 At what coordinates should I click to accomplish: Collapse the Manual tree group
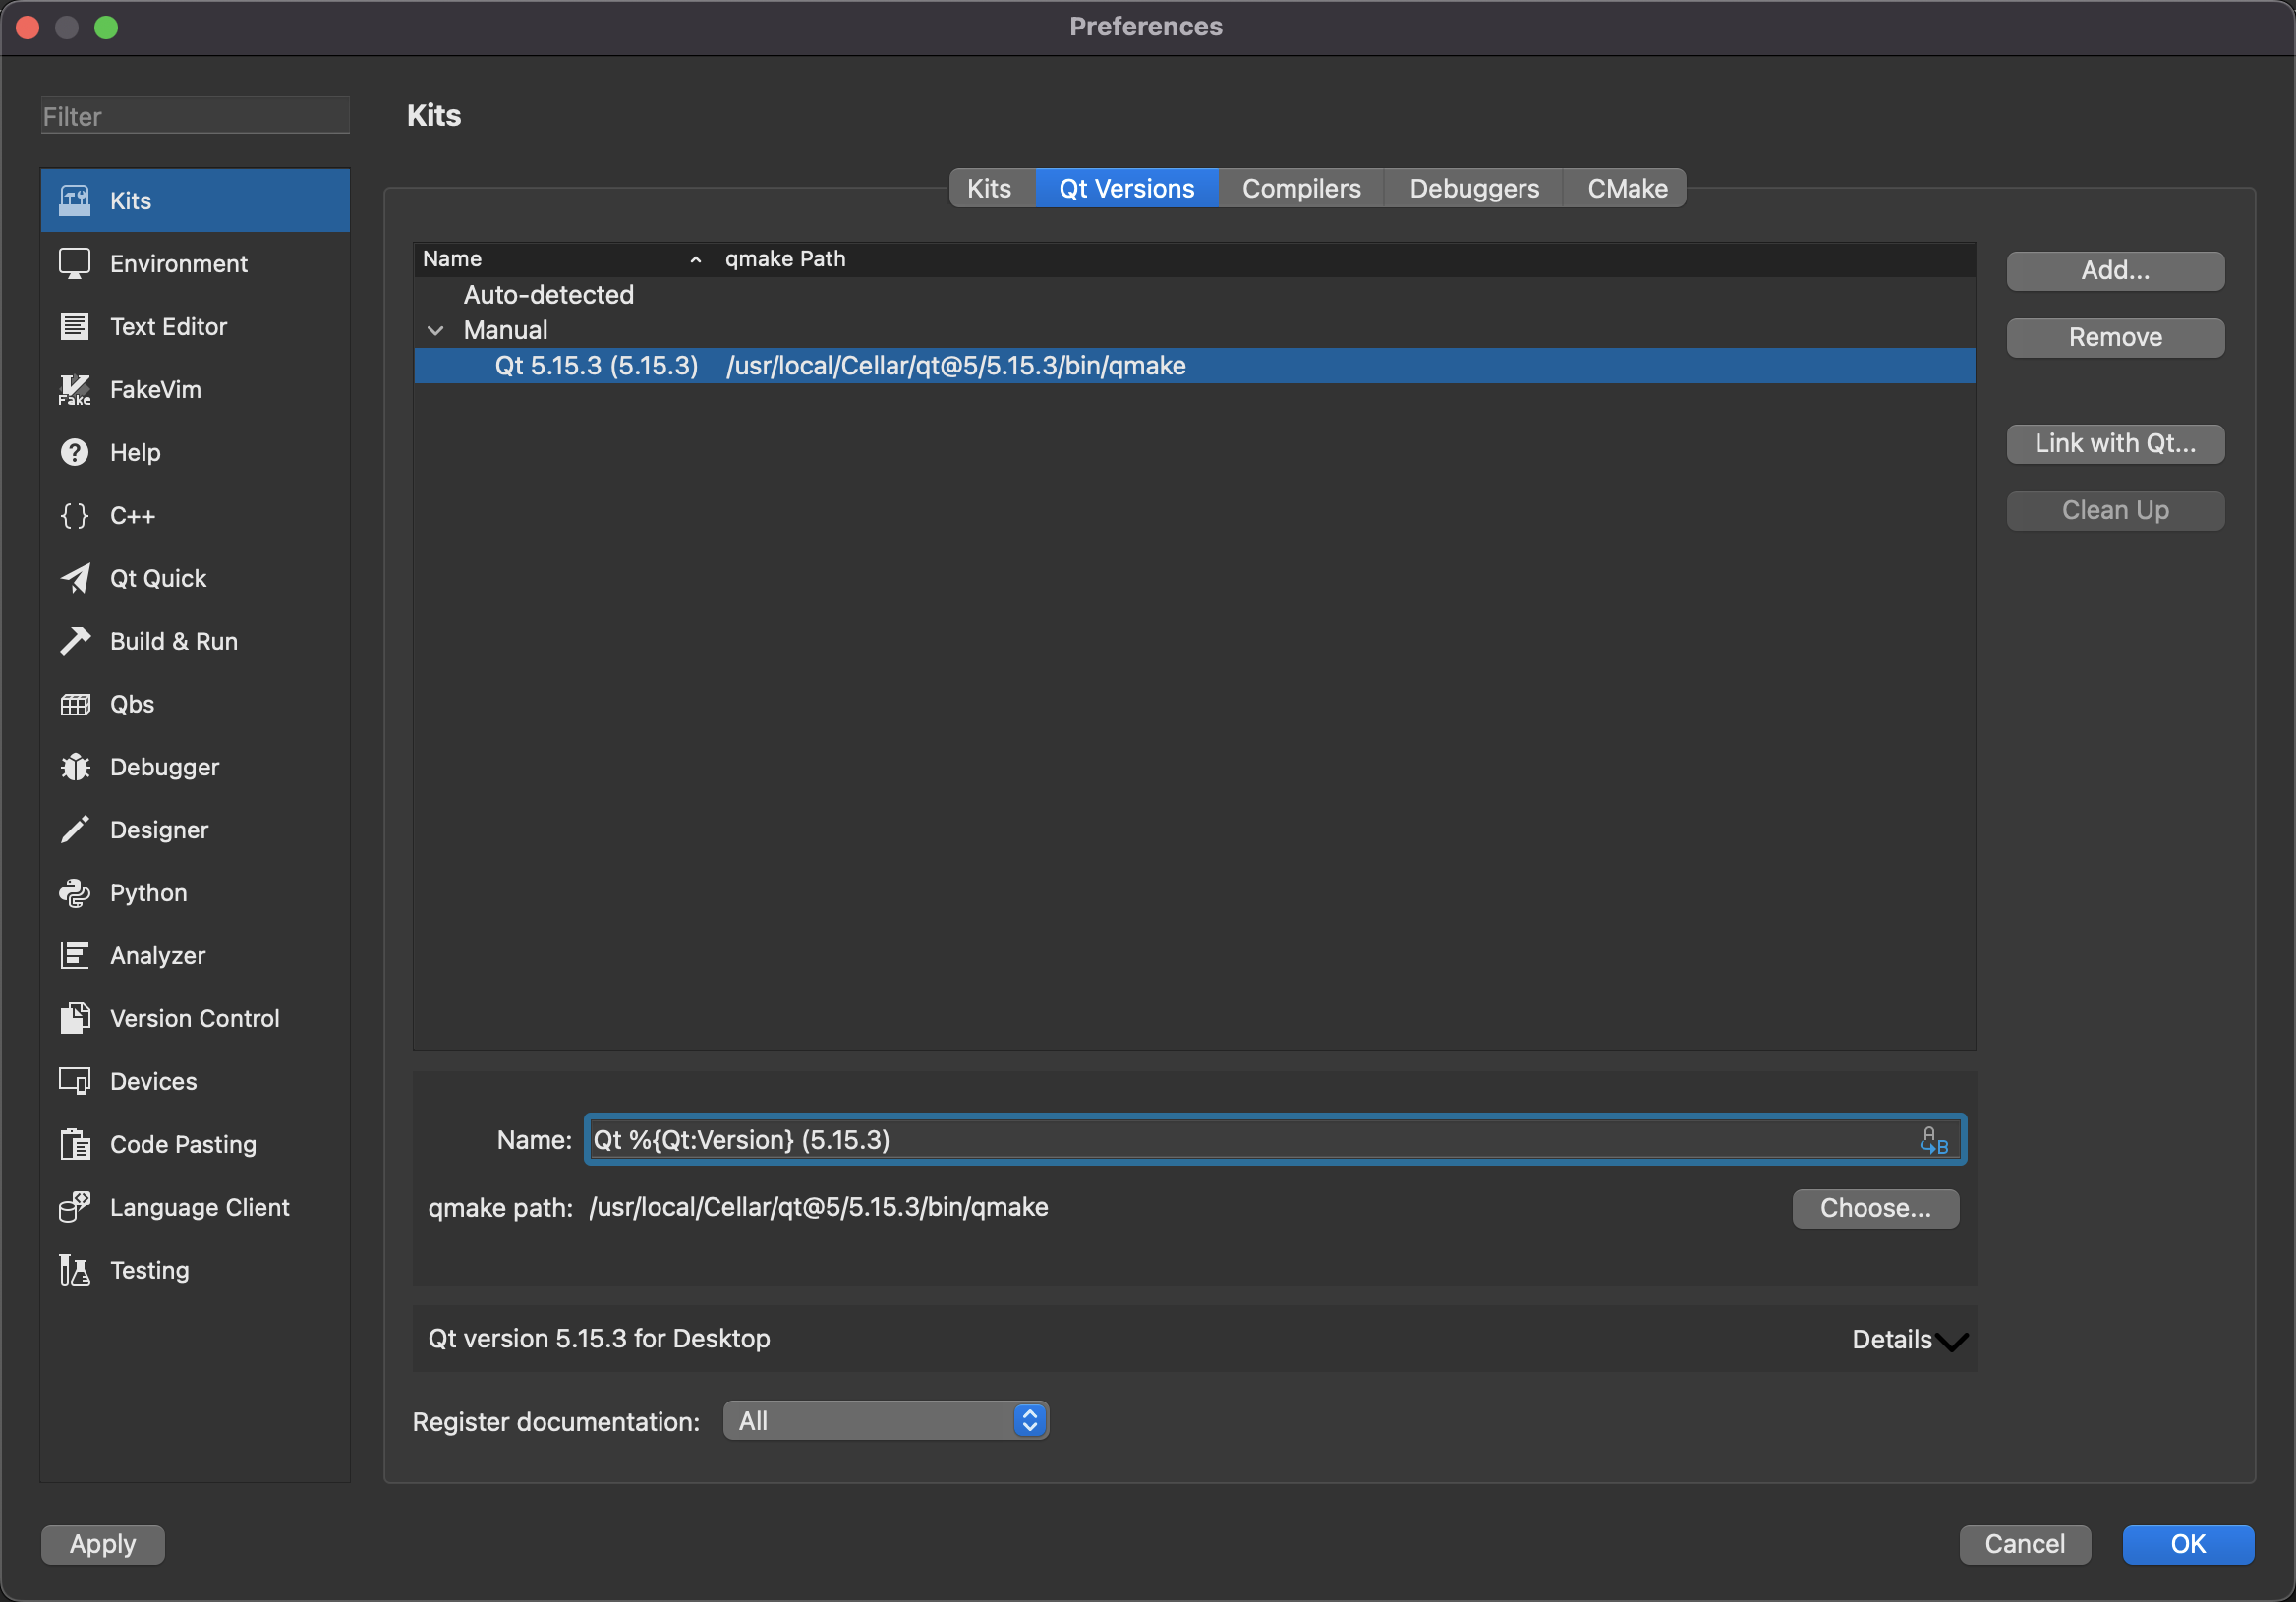coord(435,331)
